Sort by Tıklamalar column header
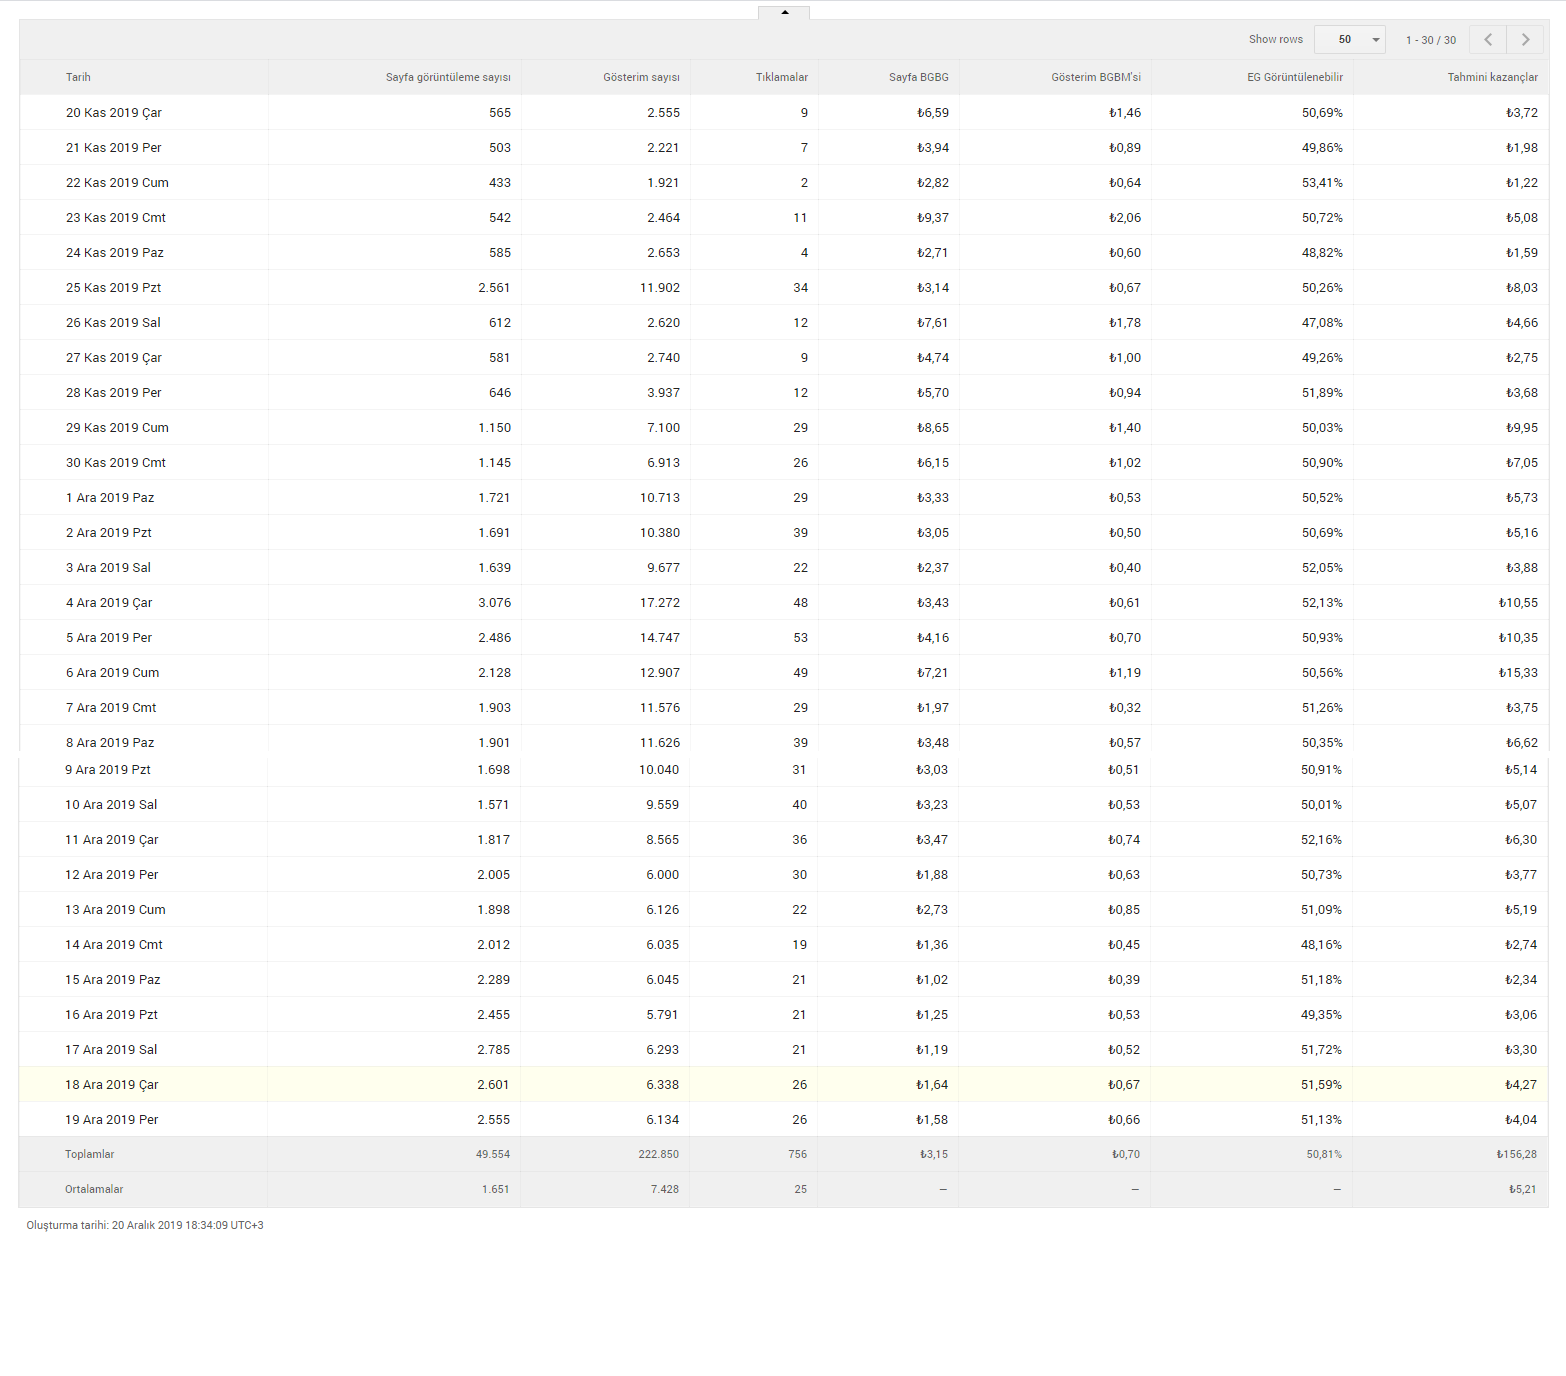Screen dimensions: 1566x1376 781,77
